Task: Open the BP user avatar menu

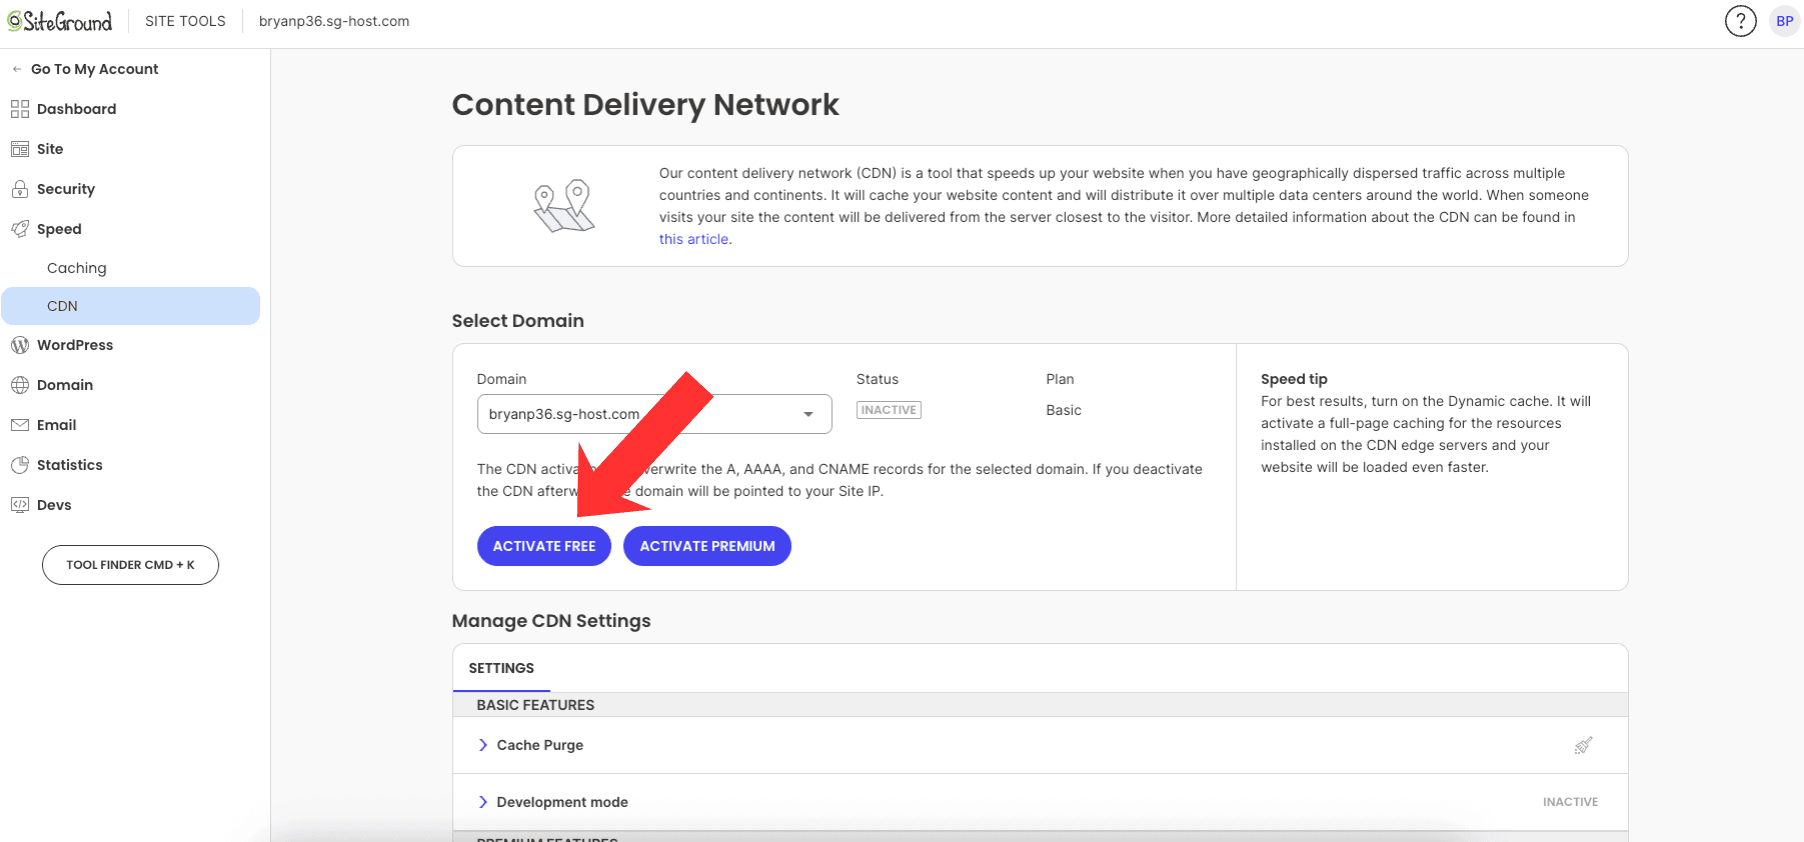Action: (x=1785, y=21)
